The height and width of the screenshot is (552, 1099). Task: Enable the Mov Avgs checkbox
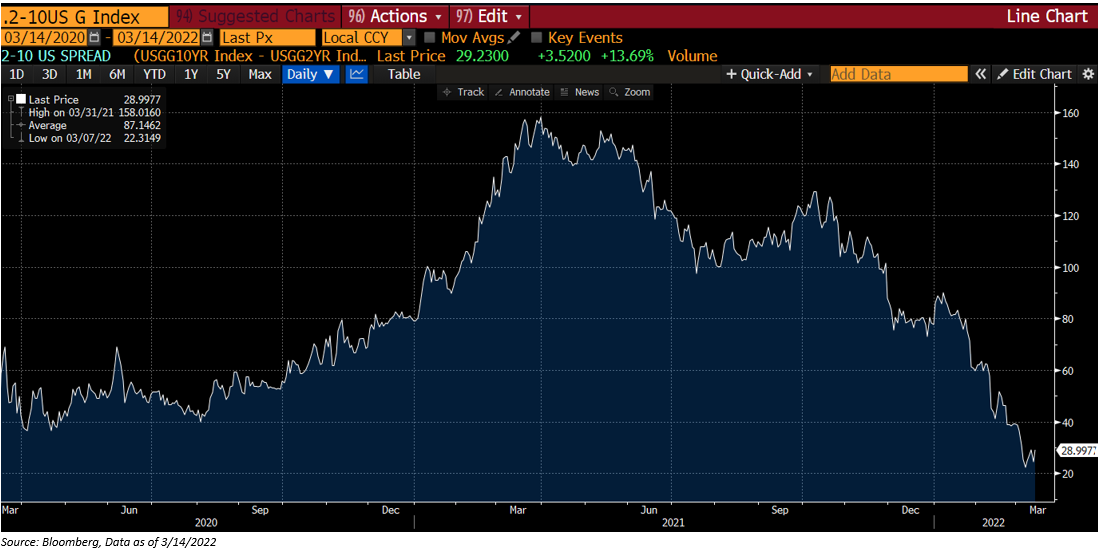coord(430,38)
